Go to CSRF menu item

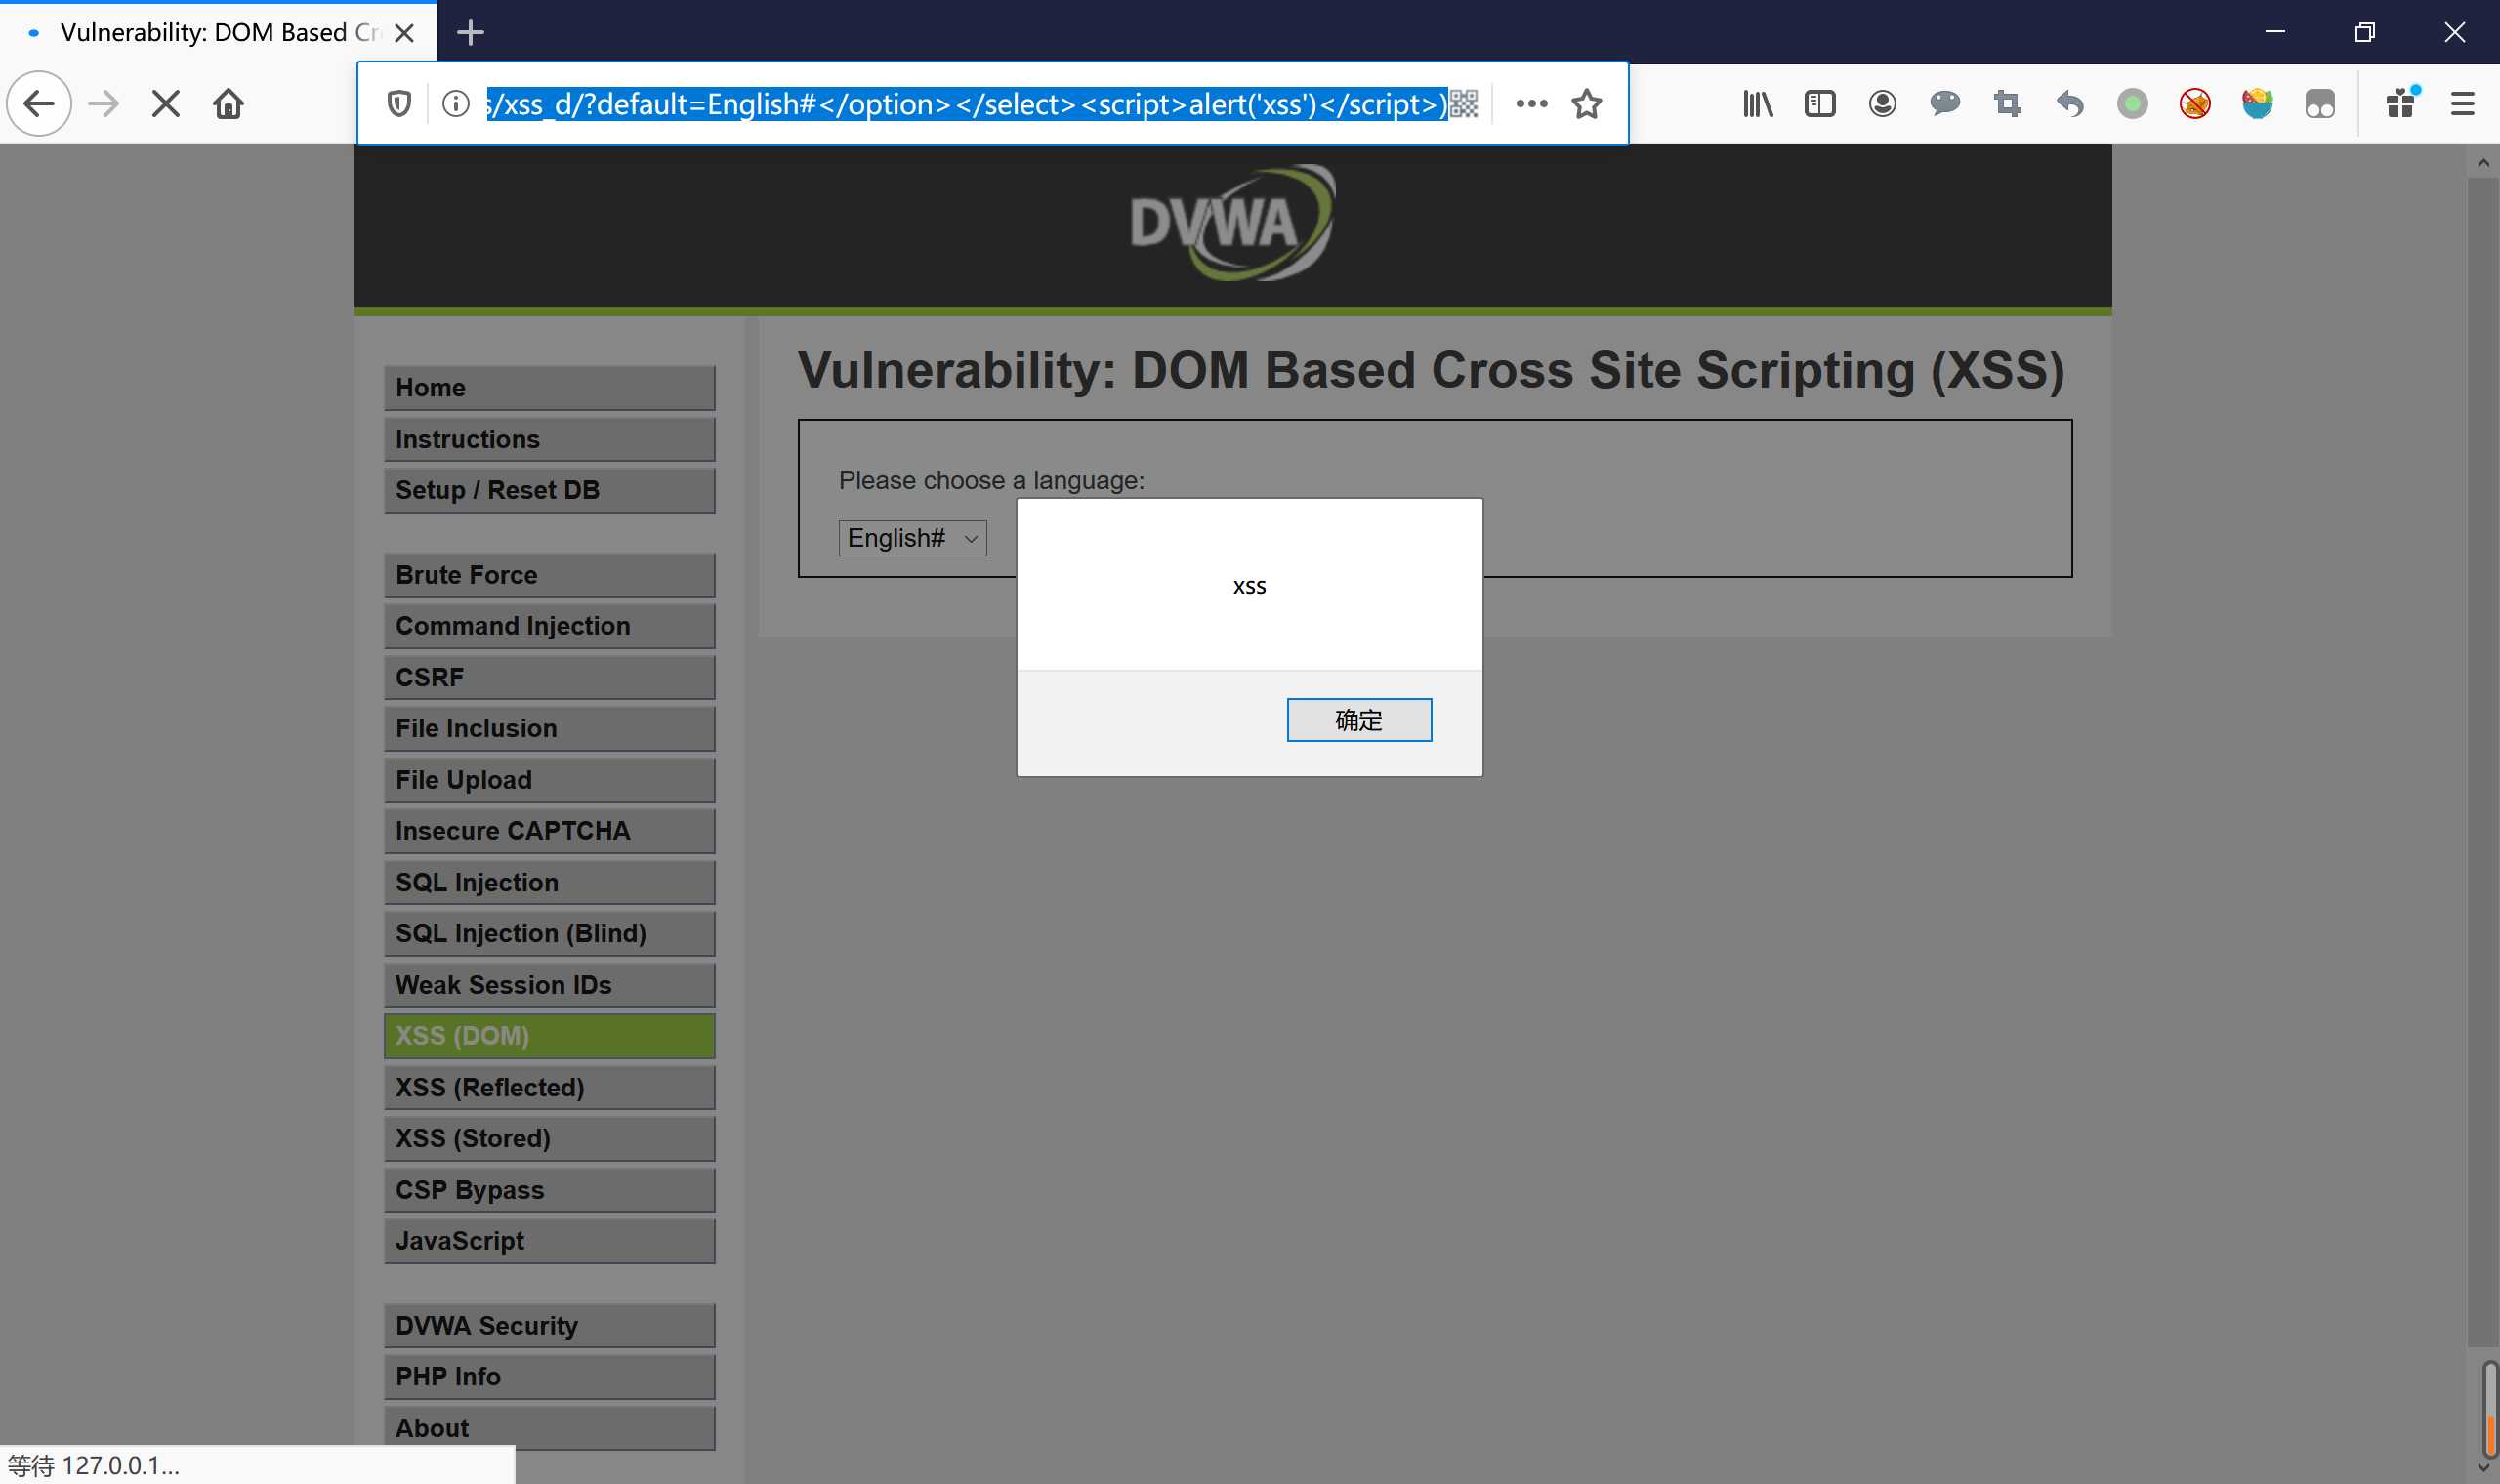pyautogui.click(x=549, y=677)
